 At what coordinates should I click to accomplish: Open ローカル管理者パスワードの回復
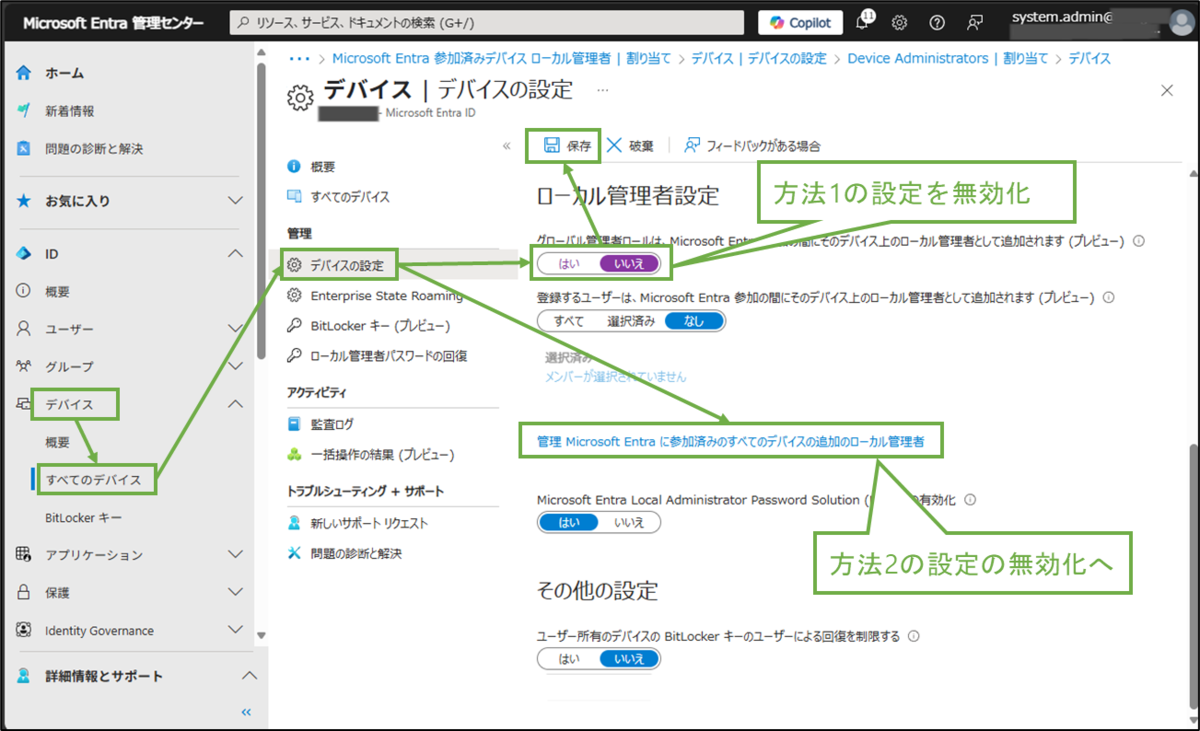coord(388,355)
